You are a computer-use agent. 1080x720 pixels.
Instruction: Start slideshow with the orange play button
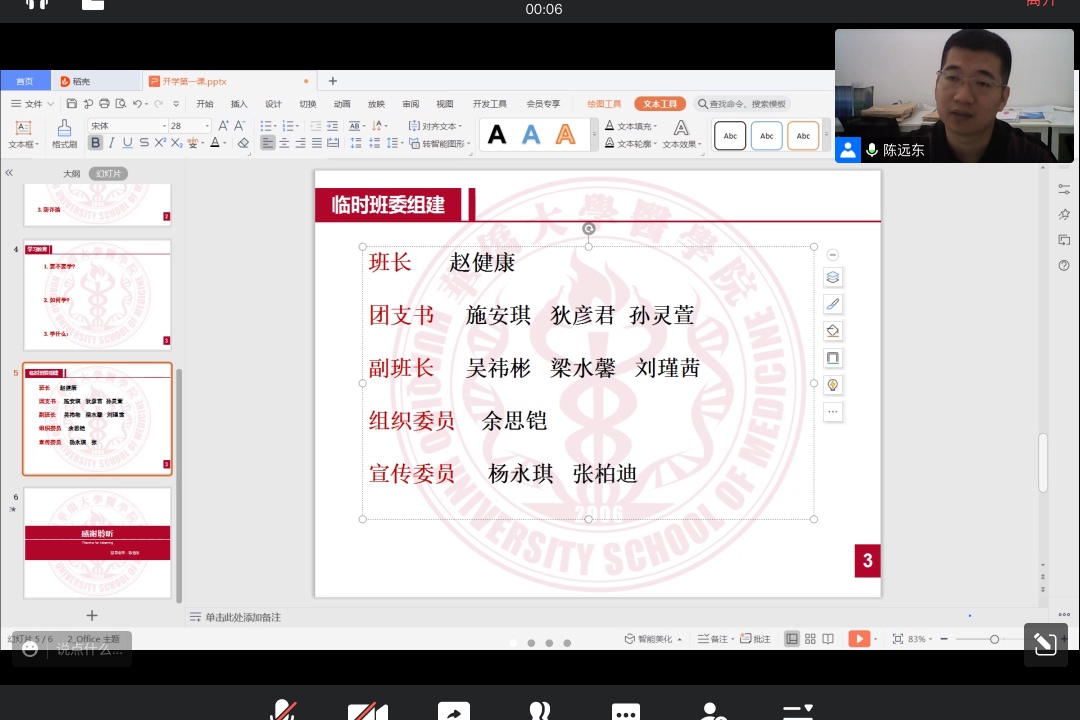tap(858, 639)
